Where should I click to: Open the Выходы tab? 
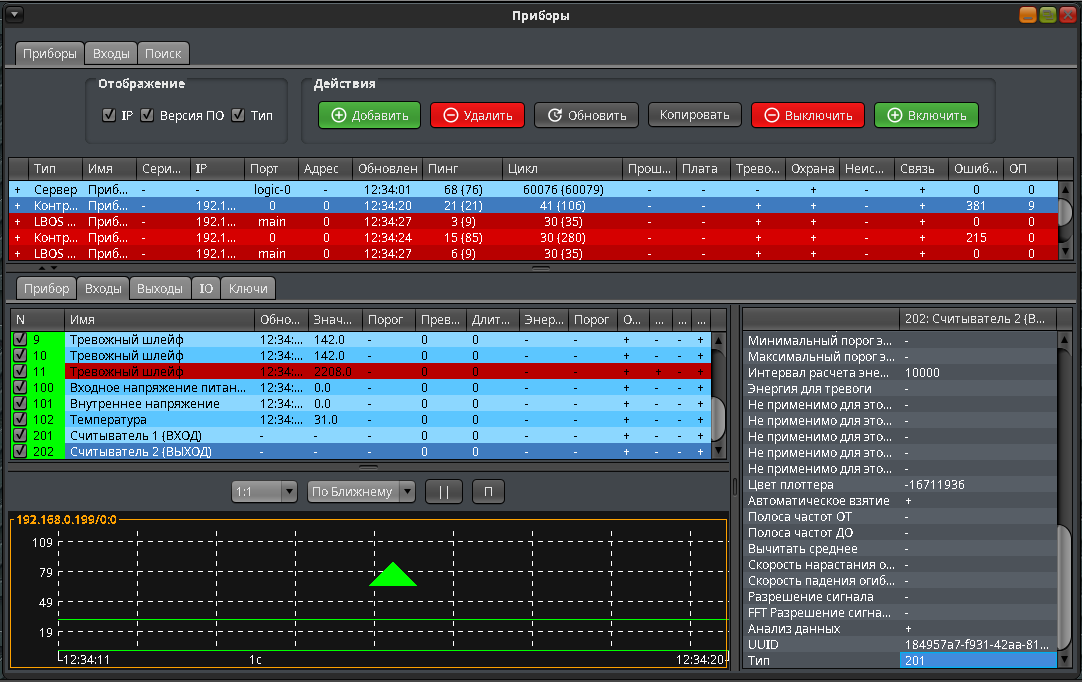[x=159, y=289]
